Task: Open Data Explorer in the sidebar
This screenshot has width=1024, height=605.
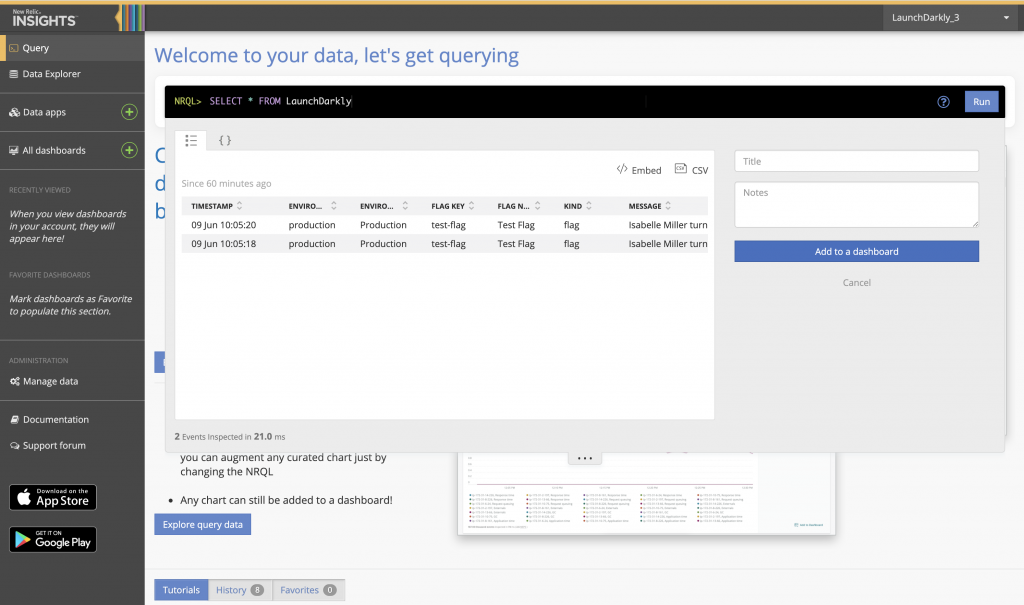Action: 51,74
